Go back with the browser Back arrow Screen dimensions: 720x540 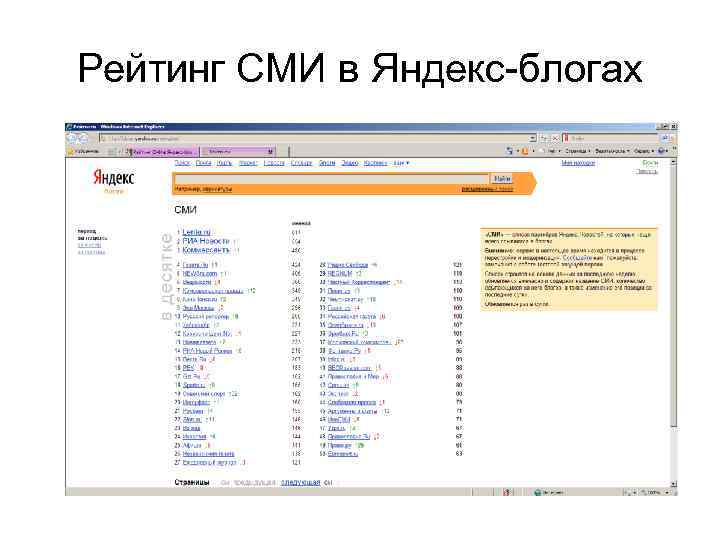(x=72, y=138)
